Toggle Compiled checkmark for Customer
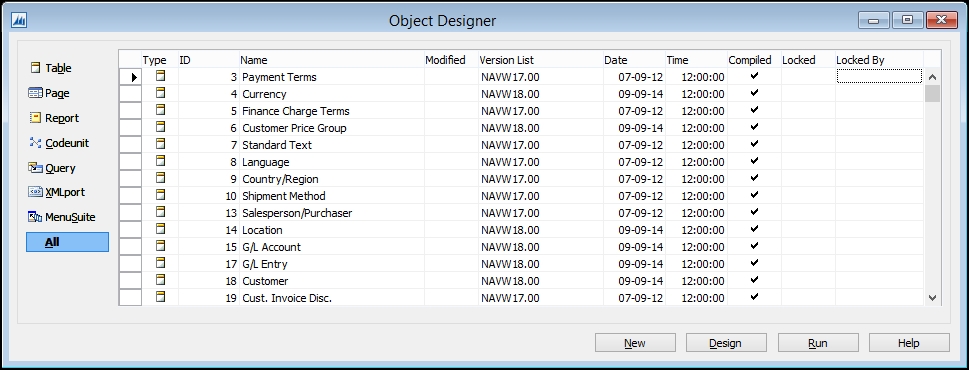This screenshot has width=969, height=370. [x=754, y=280]
